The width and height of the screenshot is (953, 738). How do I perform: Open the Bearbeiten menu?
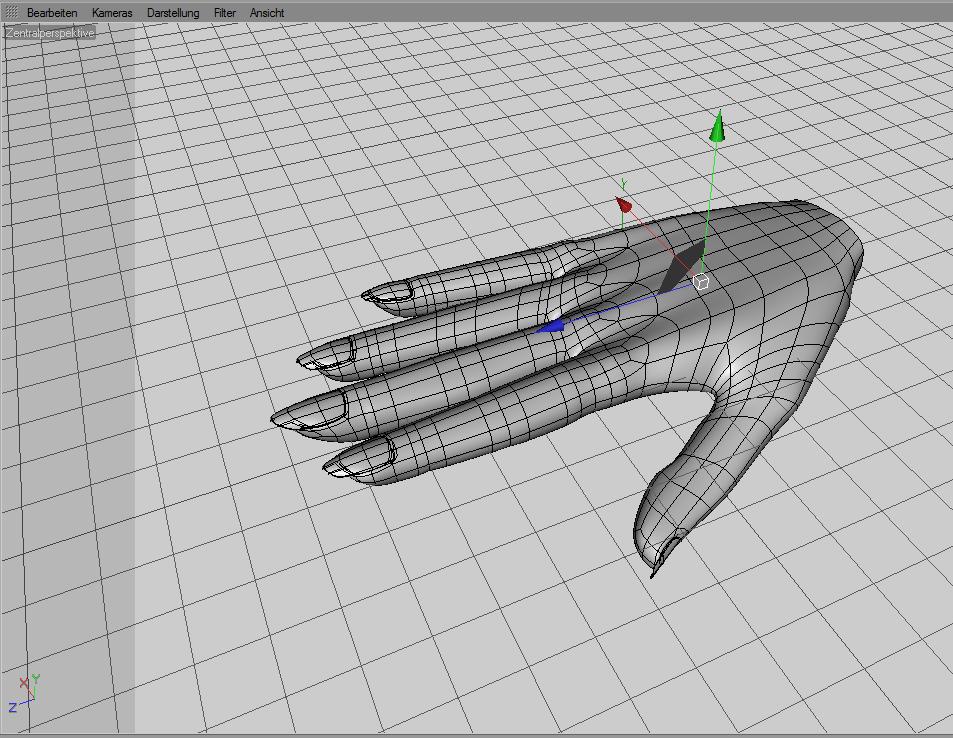[x=52, y=13]
